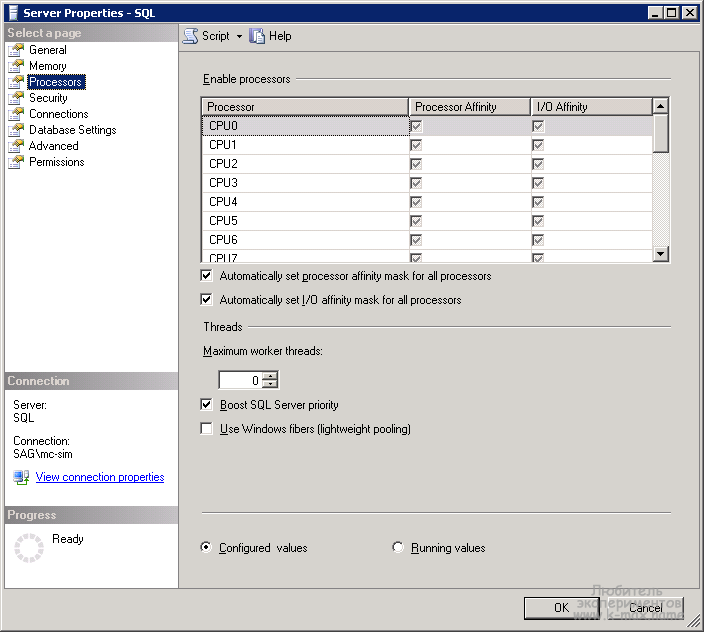
Task: Select Running values radio button
Action: pos(398,547)
